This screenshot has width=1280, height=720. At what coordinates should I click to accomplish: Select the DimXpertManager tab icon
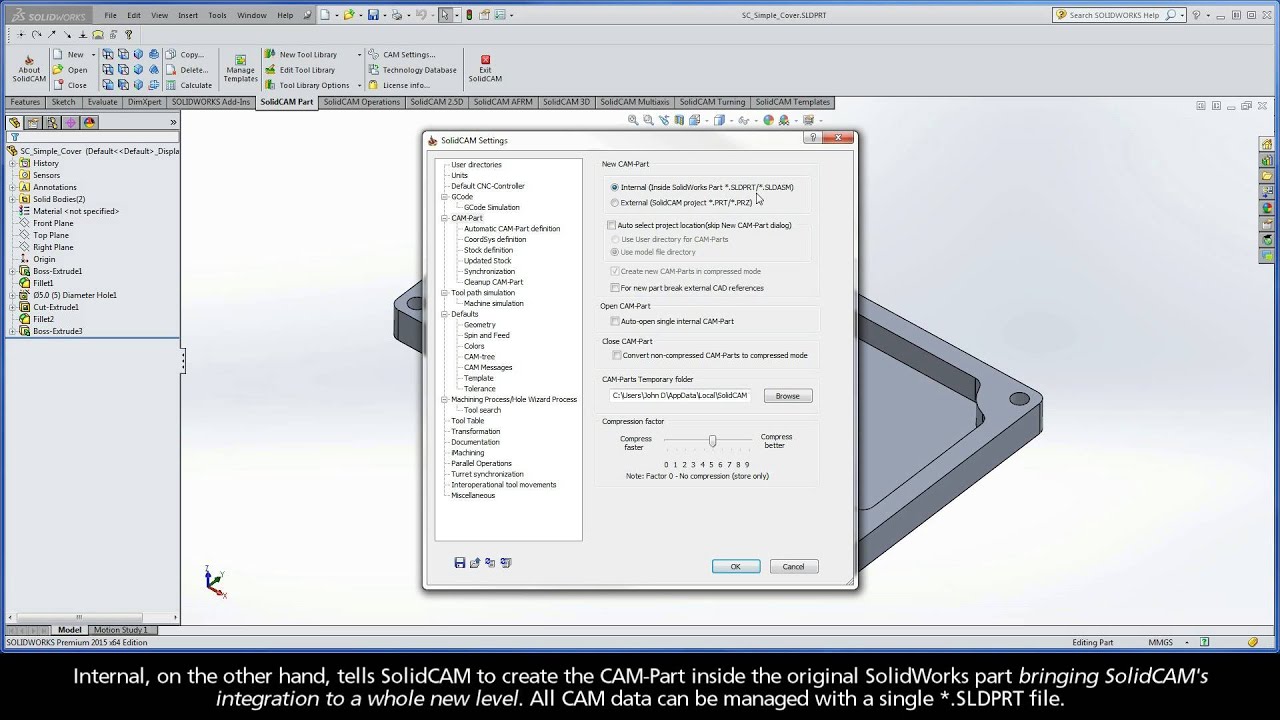[70, 122]
